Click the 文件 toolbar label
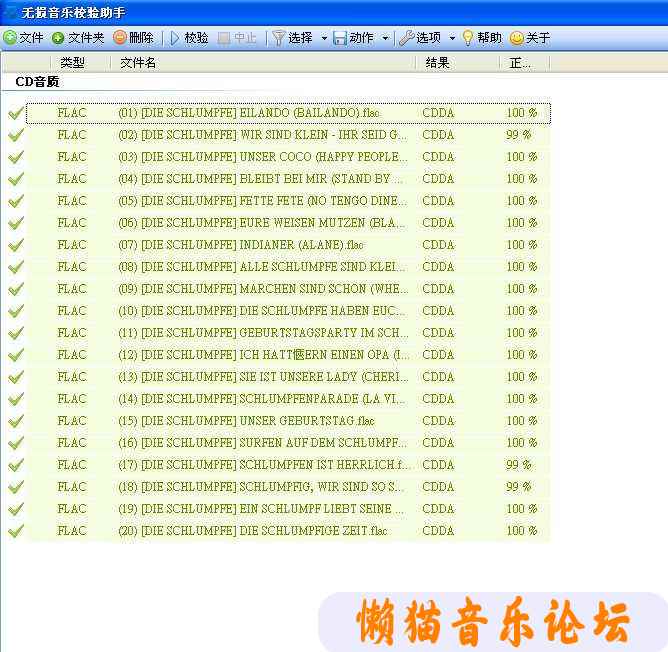668x652 pixels. [31, 38]
